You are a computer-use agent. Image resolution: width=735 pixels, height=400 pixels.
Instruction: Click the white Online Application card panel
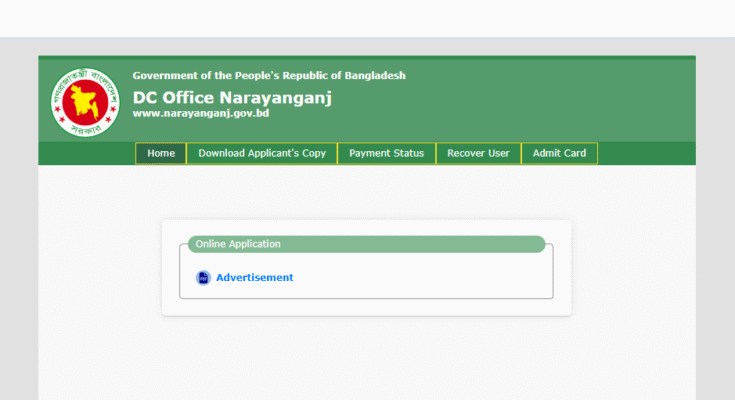pos(366,306)
